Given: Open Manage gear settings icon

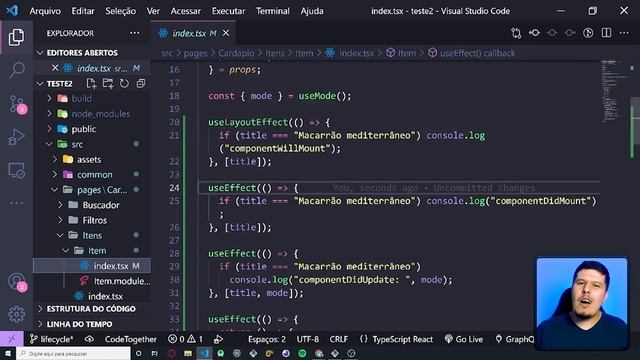Looking at the screenshot, I should (x=16, y=314).
